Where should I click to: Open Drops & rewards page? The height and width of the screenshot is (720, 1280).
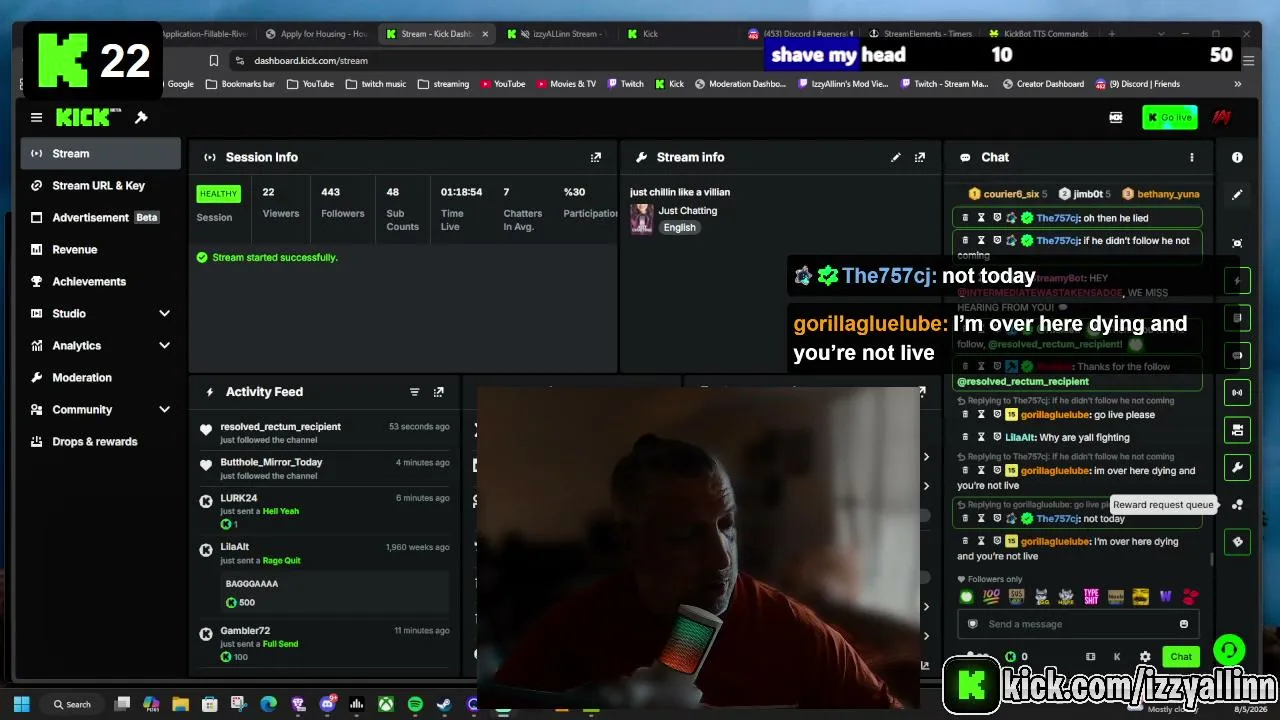[x=101, y=442]
